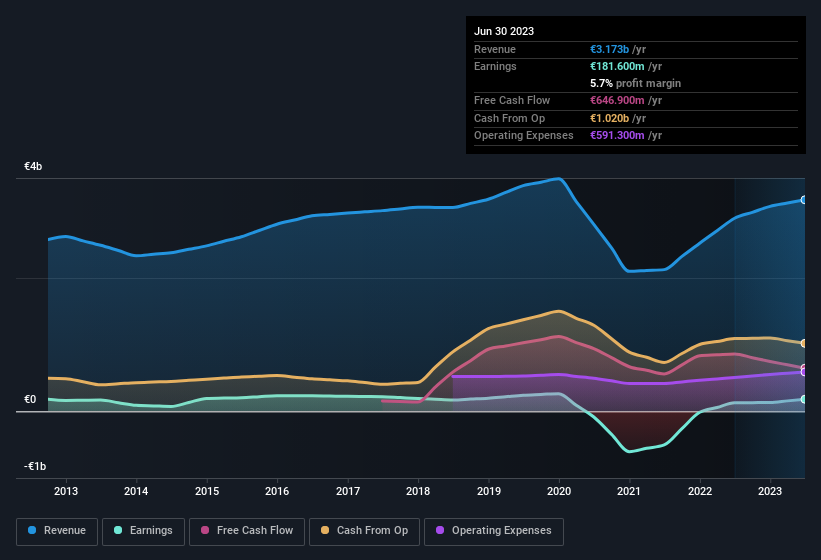Click the 2019 x-axis label
Screen dimensions: 821x560
[489, 491]
